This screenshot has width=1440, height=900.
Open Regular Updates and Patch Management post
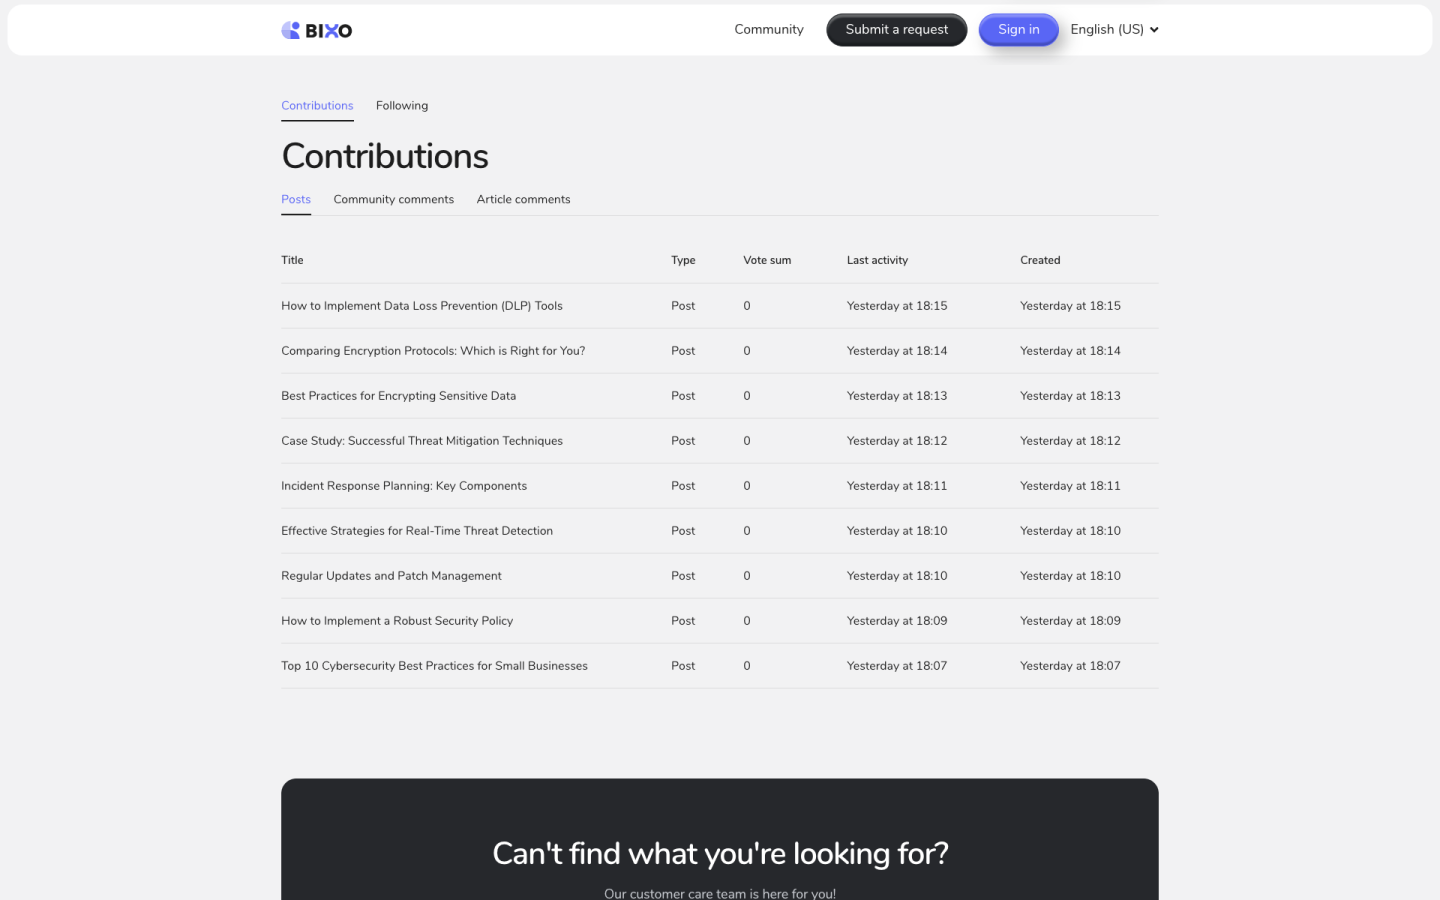pyautogui.click(x=391, y=576)
